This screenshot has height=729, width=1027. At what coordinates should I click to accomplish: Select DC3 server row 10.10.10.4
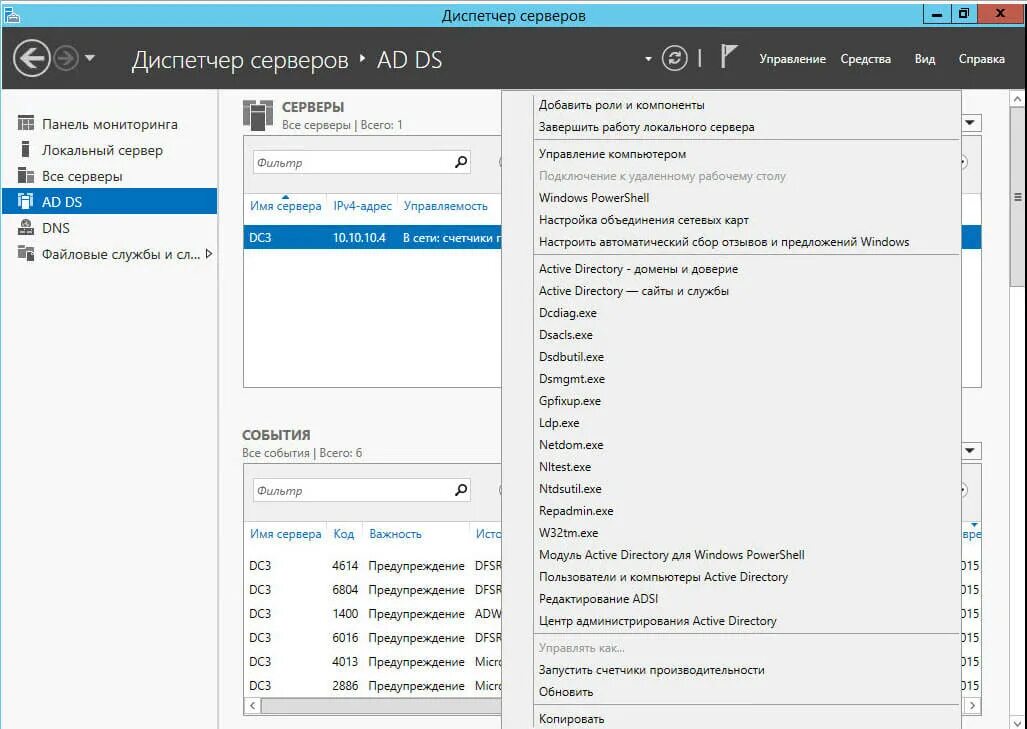point(373,238)
